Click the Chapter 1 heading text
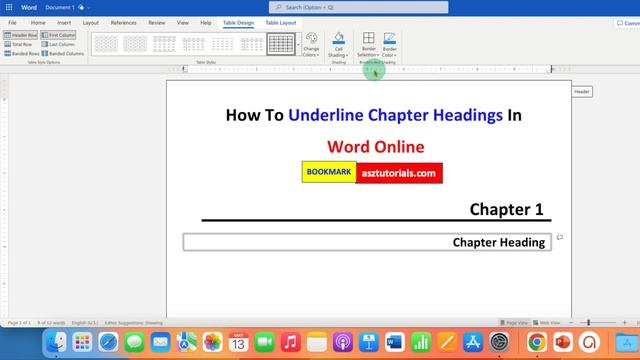Viewport: 640px width, 360px height. click(x=506, y=209)
